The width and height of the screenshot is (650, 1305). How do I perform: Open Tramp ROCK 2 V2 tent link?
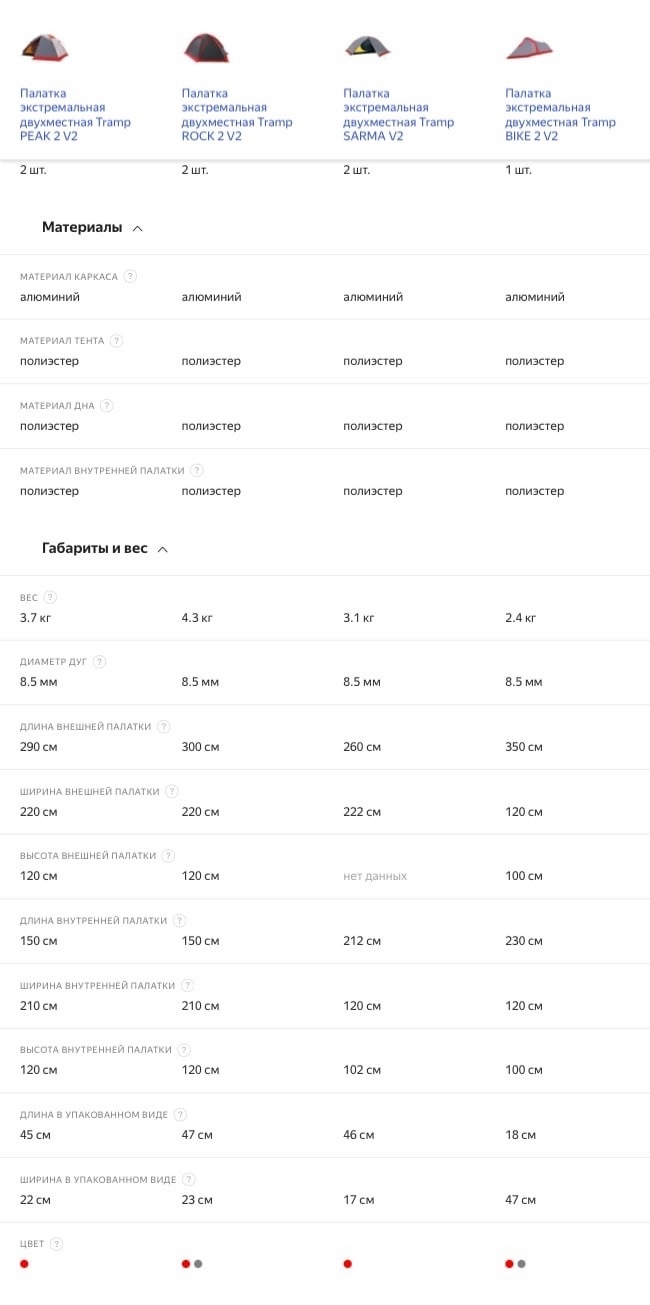point(237,115)
